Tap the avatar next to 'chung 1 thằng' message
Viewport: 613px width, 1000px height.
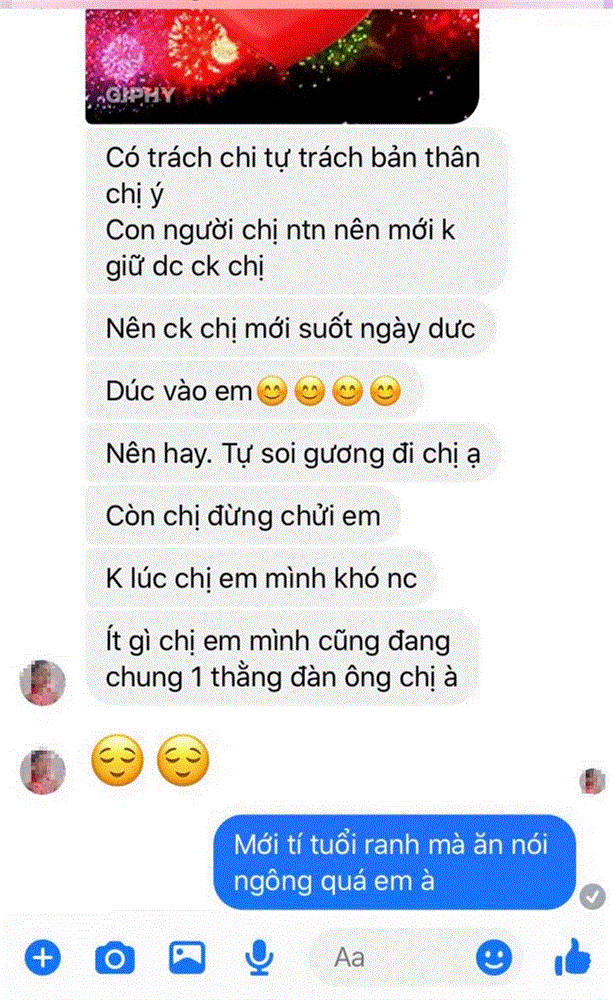pyautogui.click(x=43, y=682)
